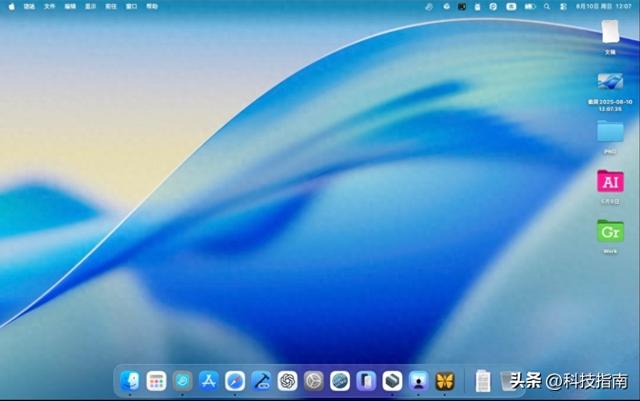Open the gray teal-swirl app in Dock
640x401 pixels.
[x=182, y=381]
